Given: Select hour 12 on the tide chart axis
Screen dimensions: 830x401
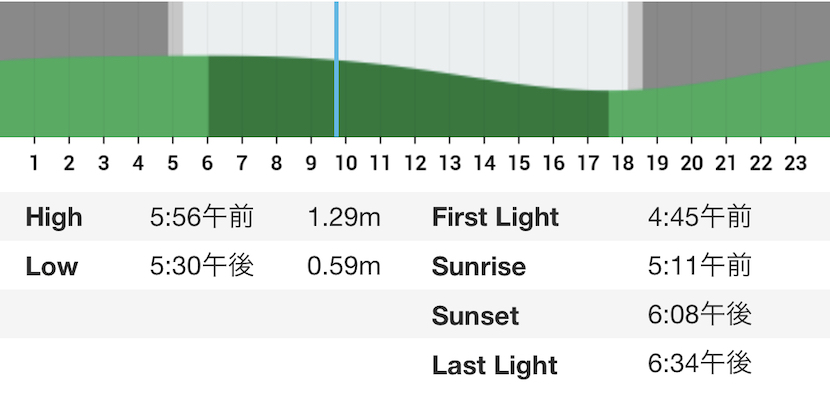Looking at the screenshot, I should pyautogui.click(x=415, y=163).
